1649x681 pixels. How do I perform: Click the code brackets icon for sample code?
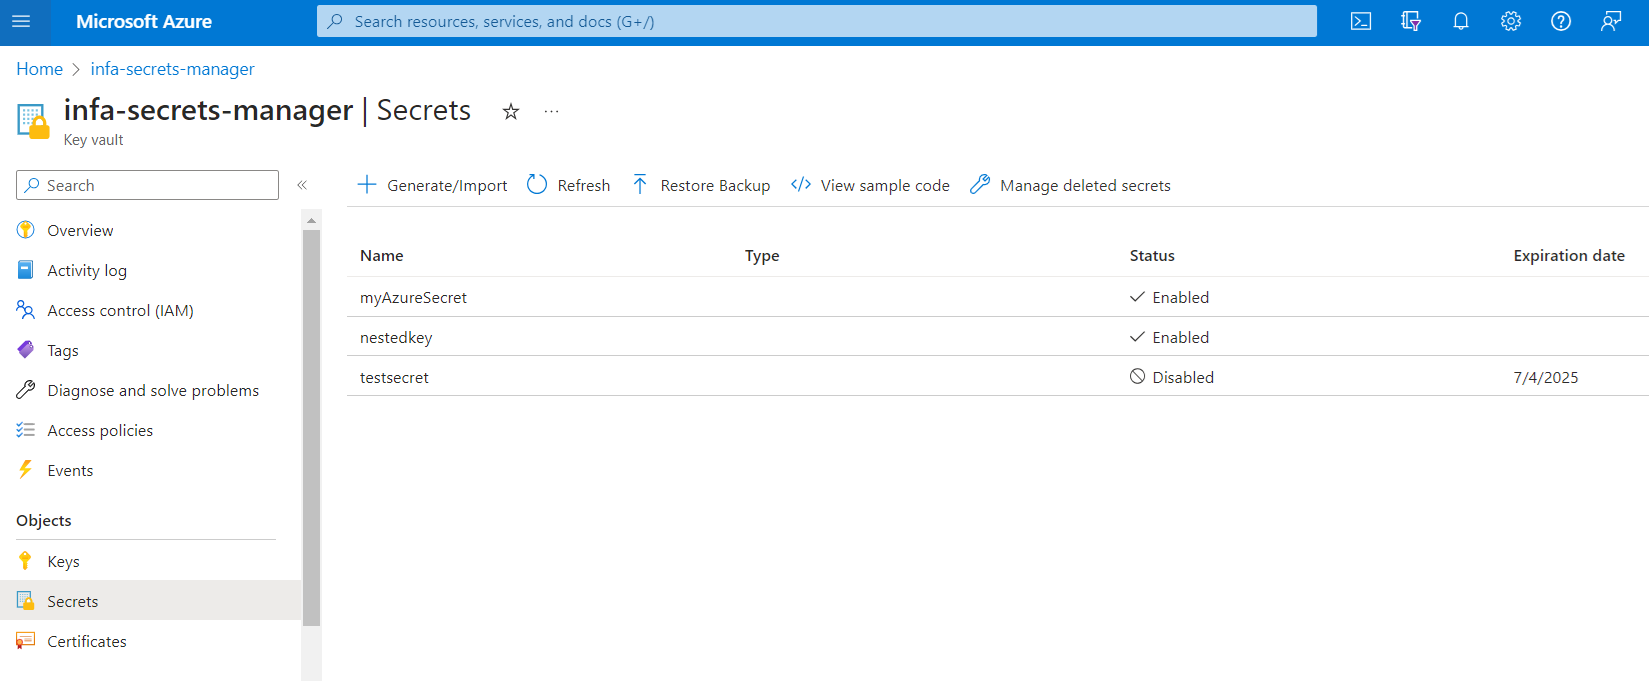click(801, 185)
